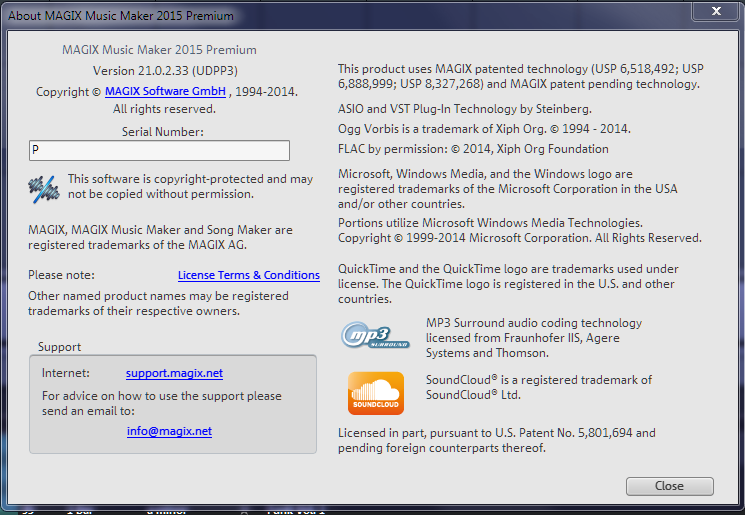The image size is (745, 515).
Task: Click the 'Ogg Vorbis is a trademark' line
Action: [484, 129]
